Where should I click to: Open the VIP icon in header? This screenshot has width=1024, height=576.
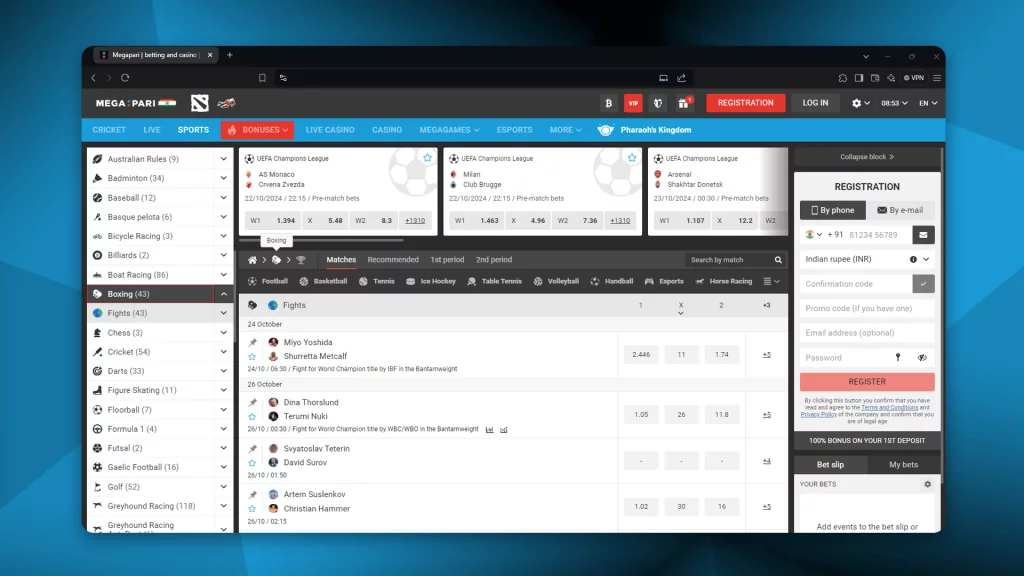click(x=633, y=103)
